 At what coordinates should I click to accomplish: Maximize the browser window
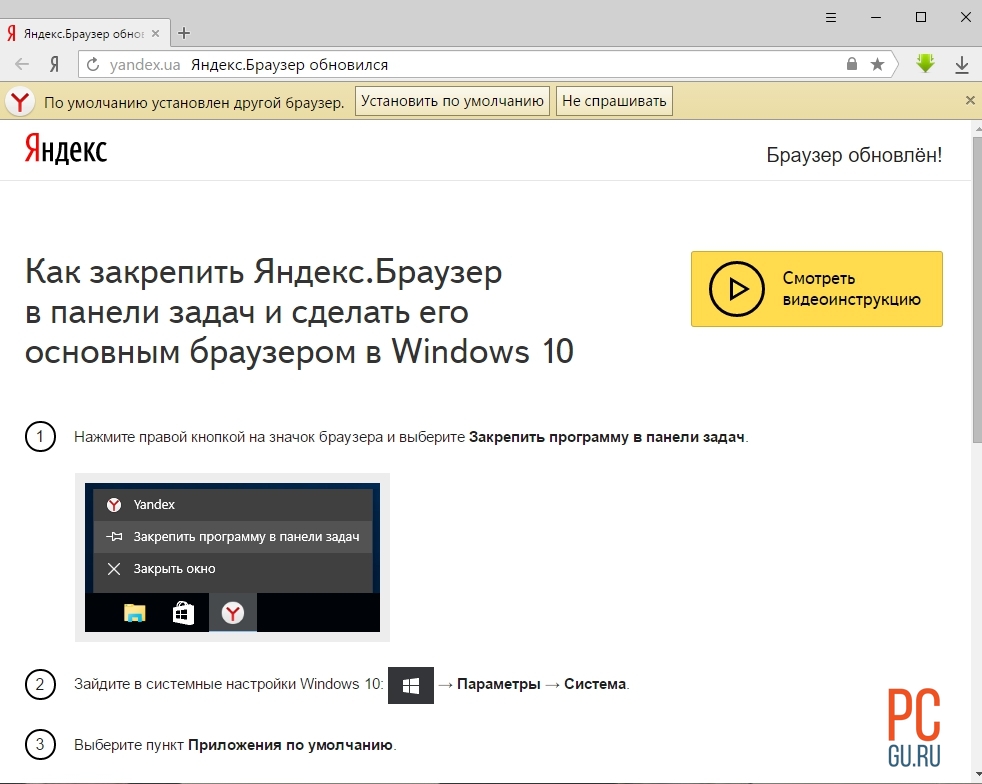point(921,17)
